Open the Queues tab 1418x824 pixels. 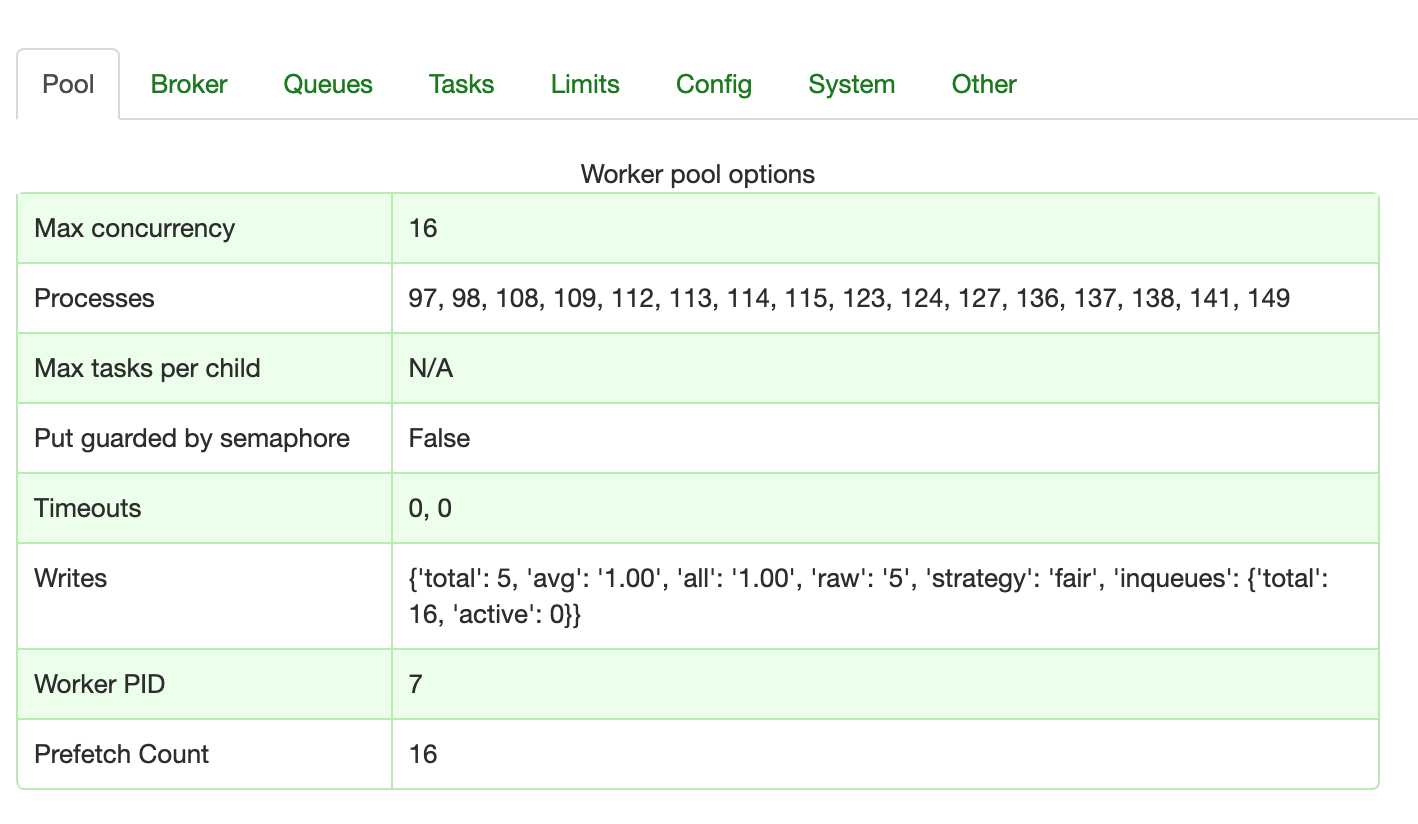pos(327,84)
